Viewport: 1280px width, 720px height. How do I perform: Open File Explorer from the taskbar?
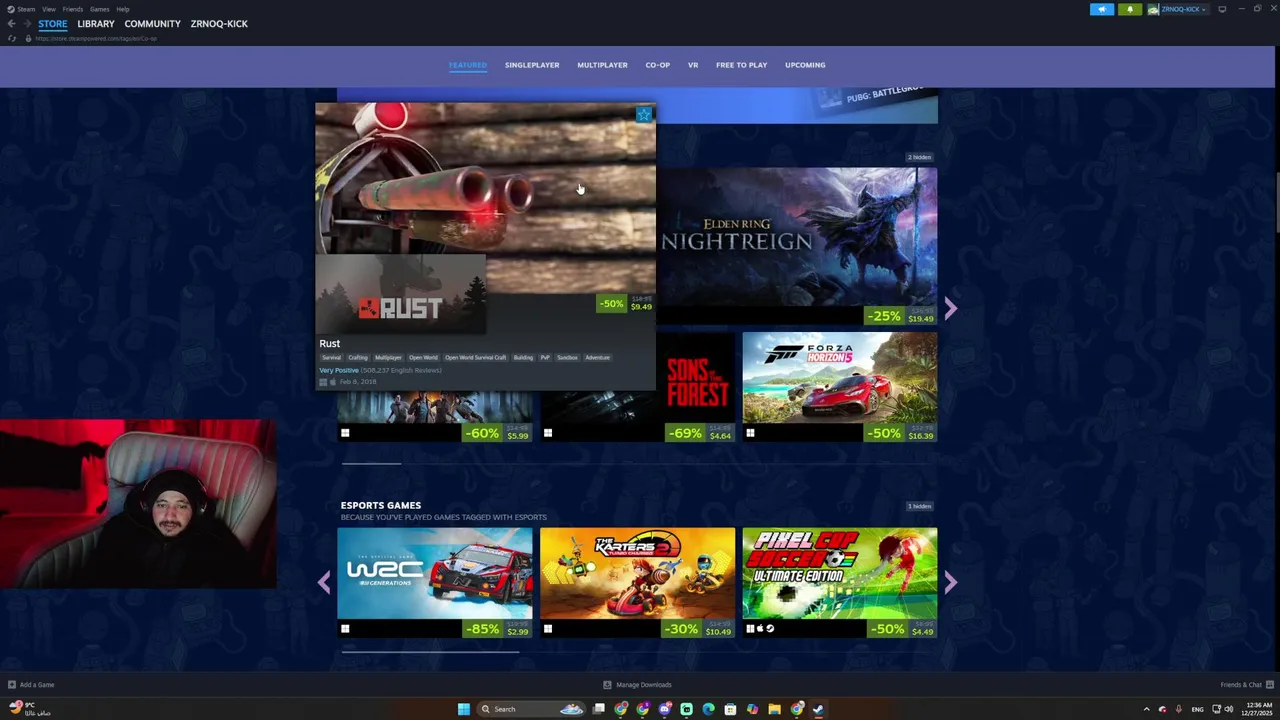[x=774, y=709]
